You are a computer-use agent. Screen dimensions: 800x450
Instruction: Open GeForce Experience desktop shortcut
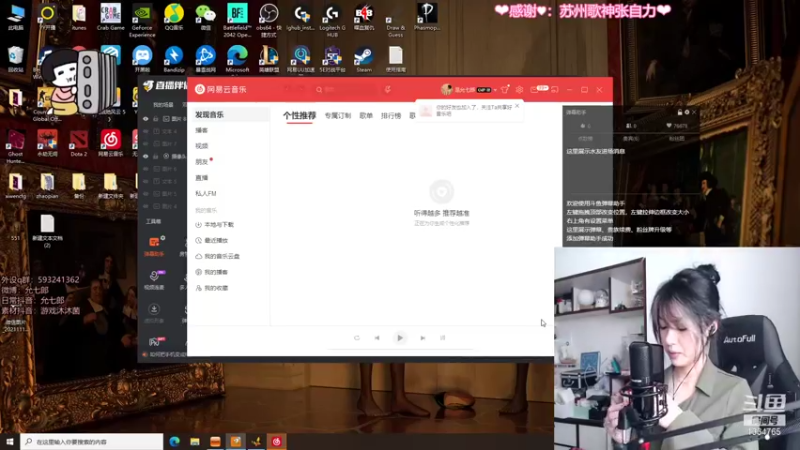pyautogui.click(x=142, y=20)
